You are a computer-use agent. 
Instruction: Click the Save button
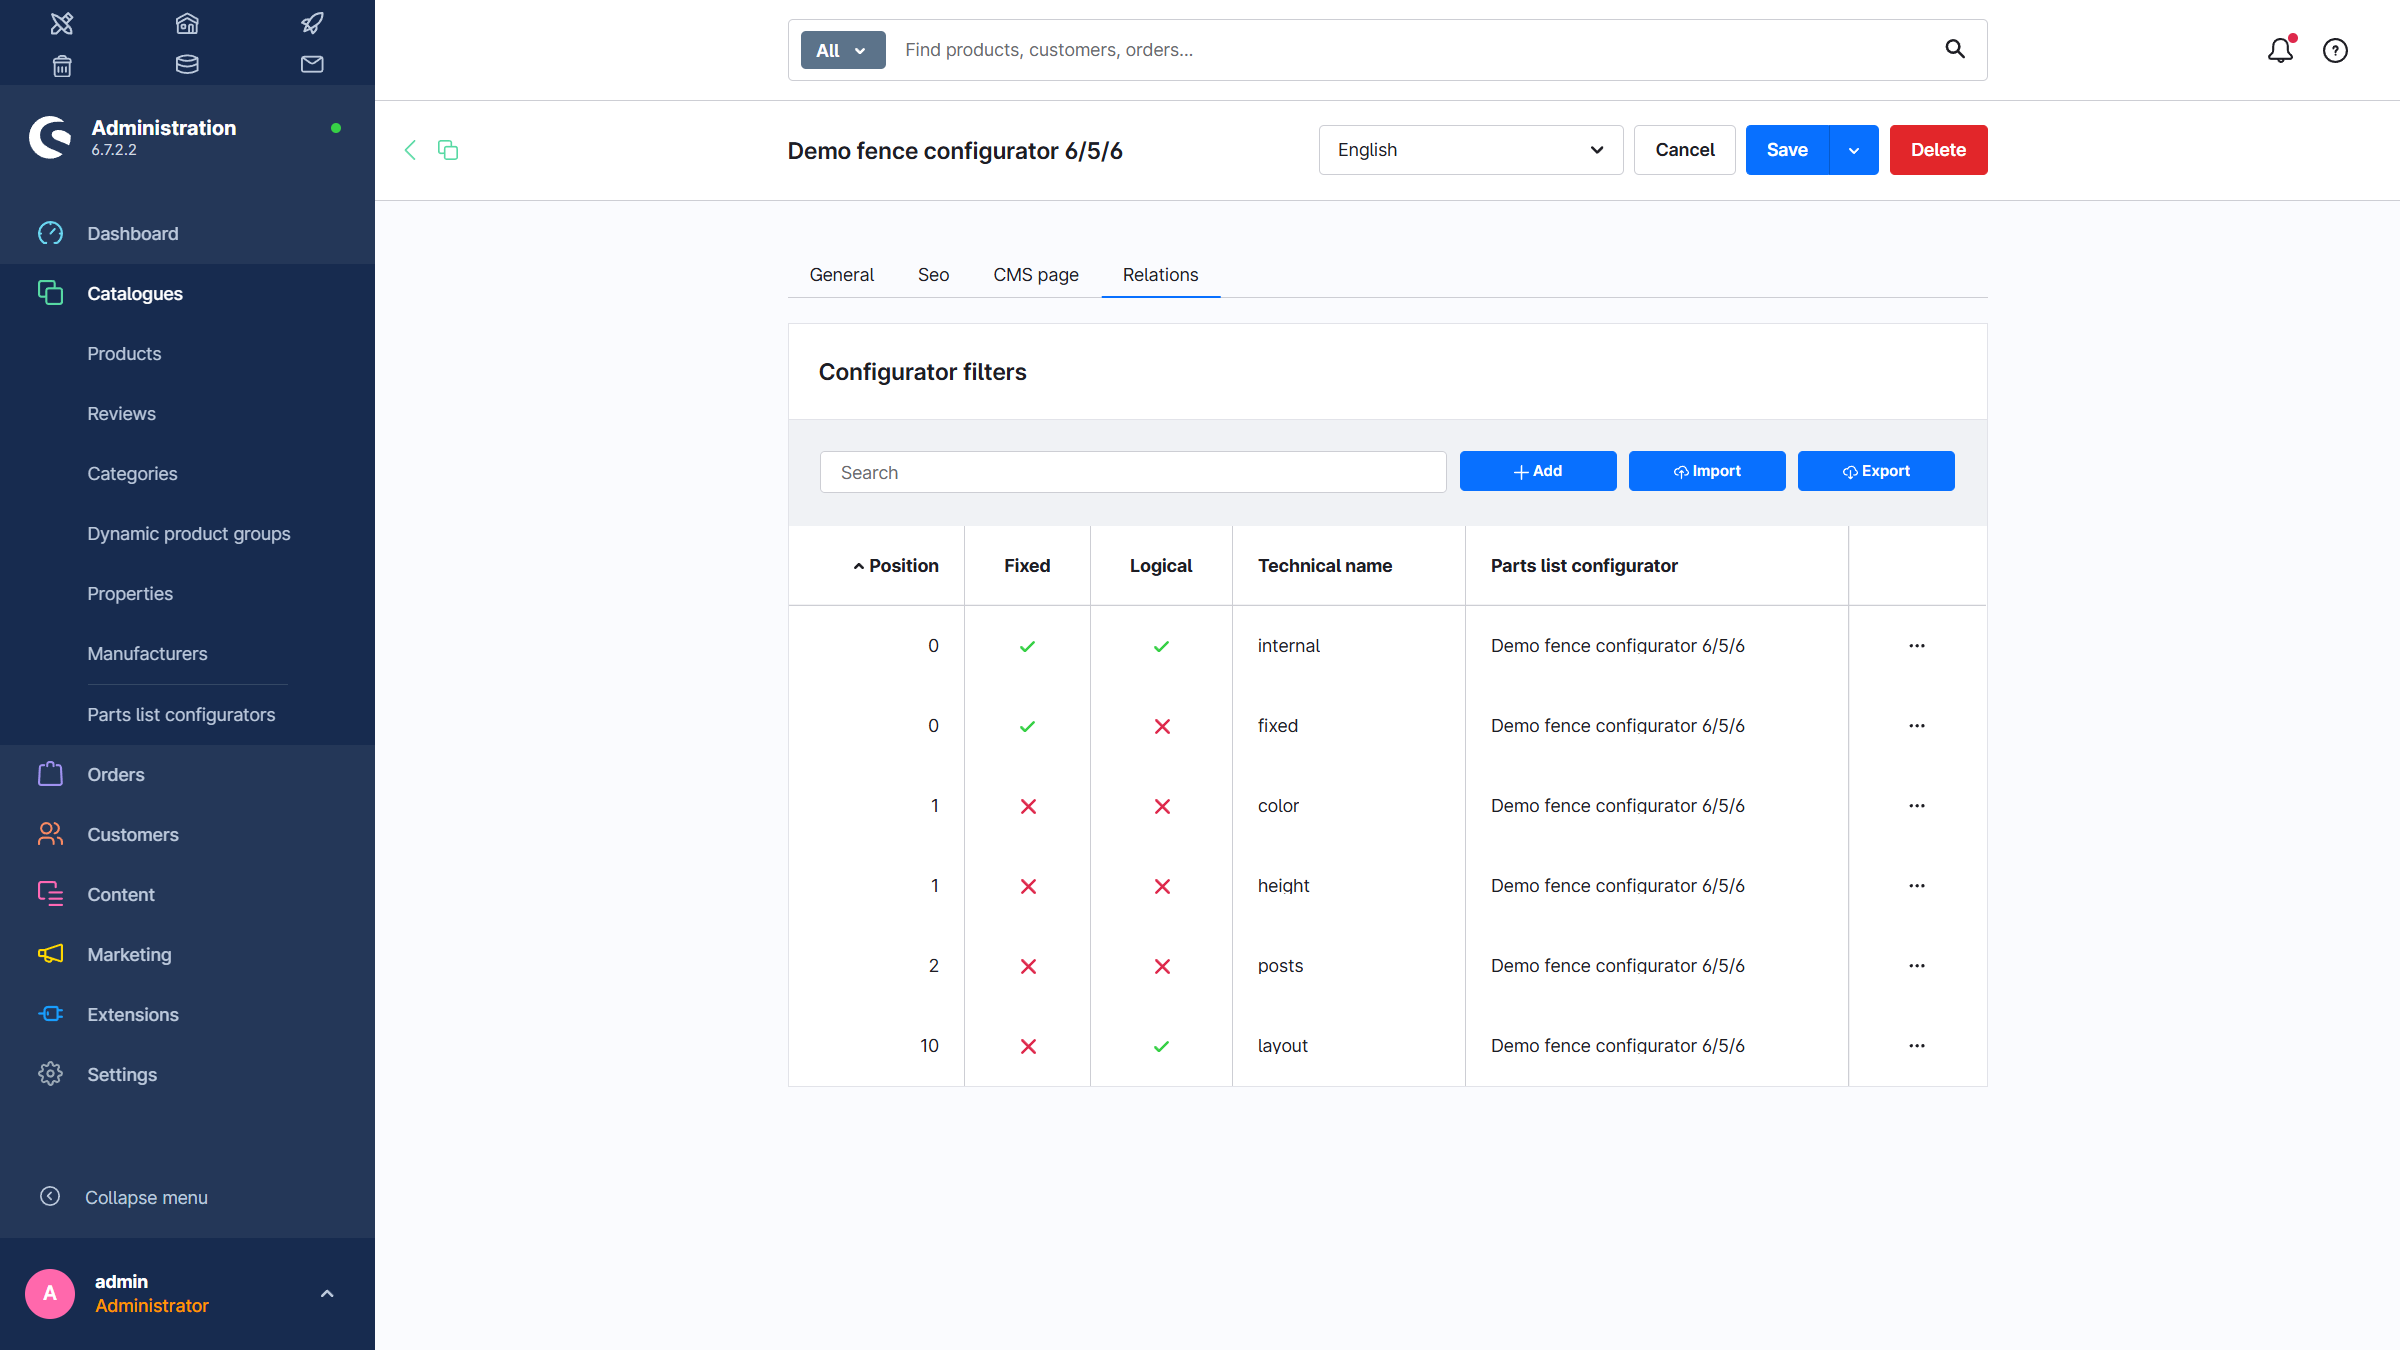1787,150
